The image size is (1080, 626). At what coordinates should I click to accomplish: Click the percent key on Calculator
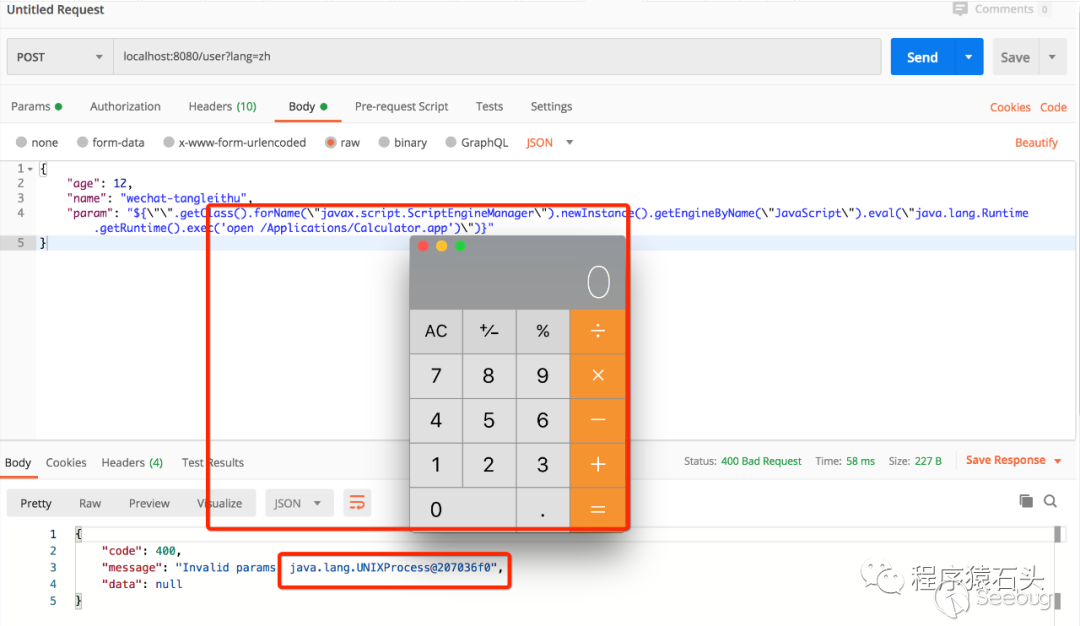click(x=543, y=331)
